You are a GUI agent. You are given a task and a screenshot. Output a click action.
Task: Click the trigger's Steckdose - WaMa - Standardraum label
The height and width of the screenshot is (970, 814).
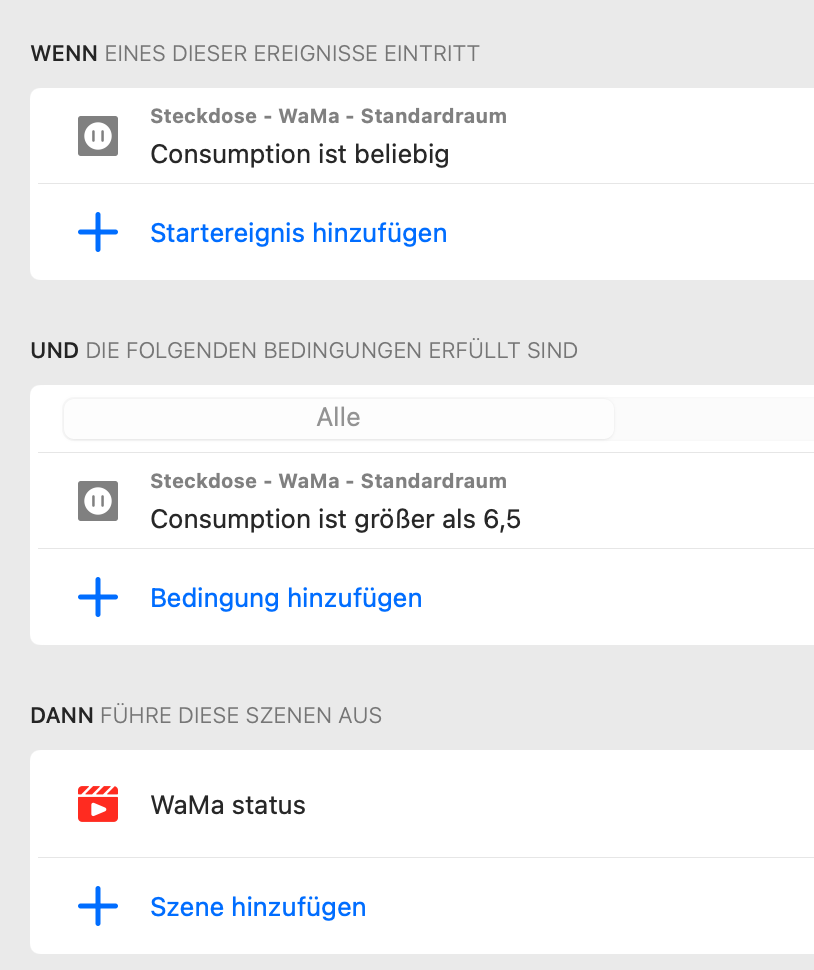tap(328, 116)
